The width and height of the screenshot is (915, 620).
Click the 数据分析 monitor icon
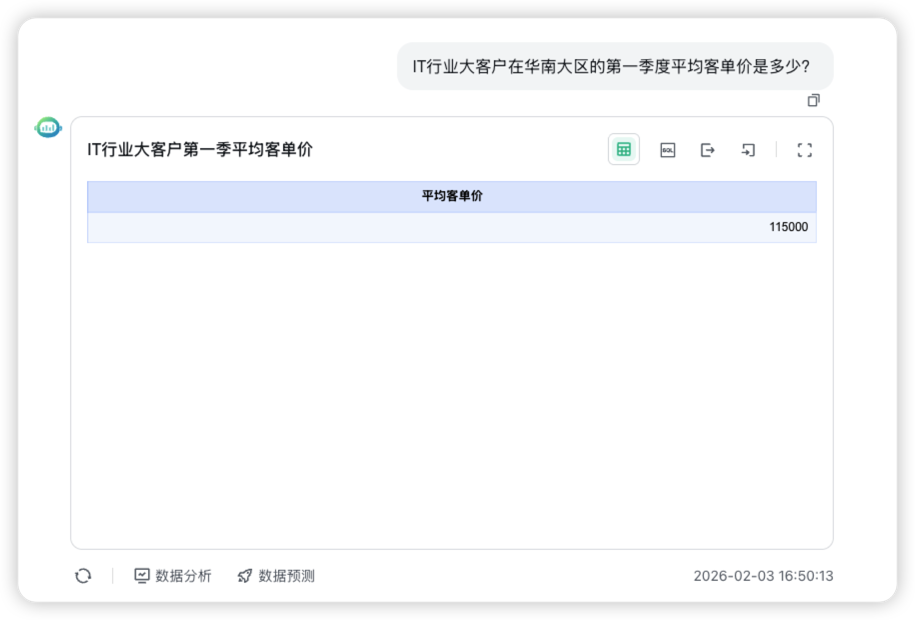143,575
